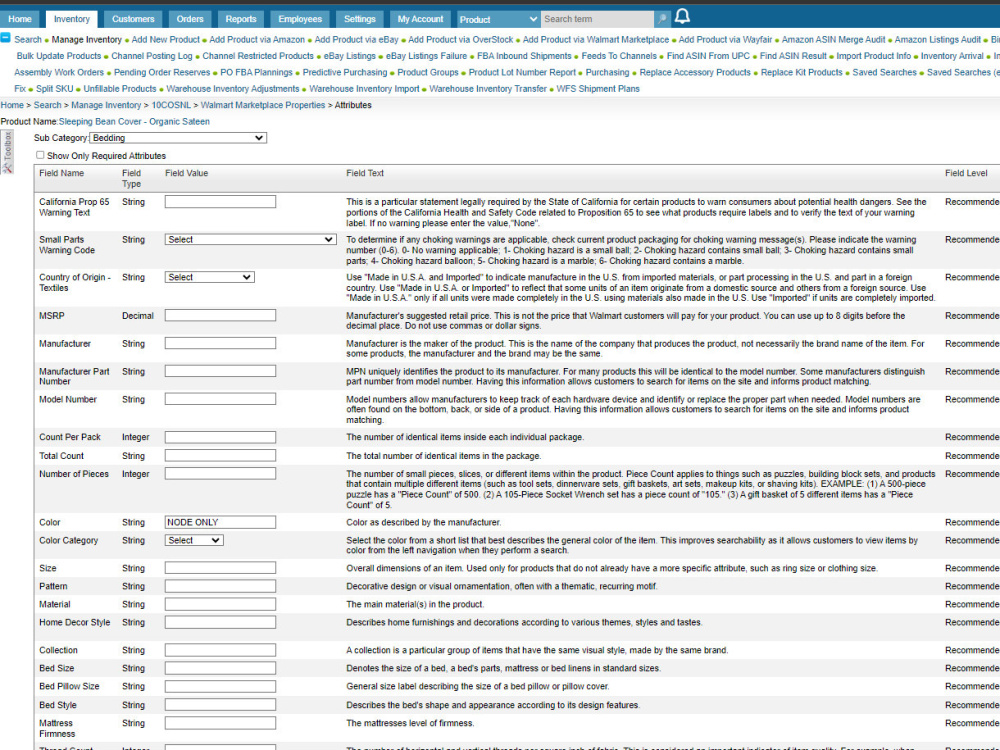This screenshot has width=1000, height=750.
Task: Open the notifications bell icon
Action: 682,17
